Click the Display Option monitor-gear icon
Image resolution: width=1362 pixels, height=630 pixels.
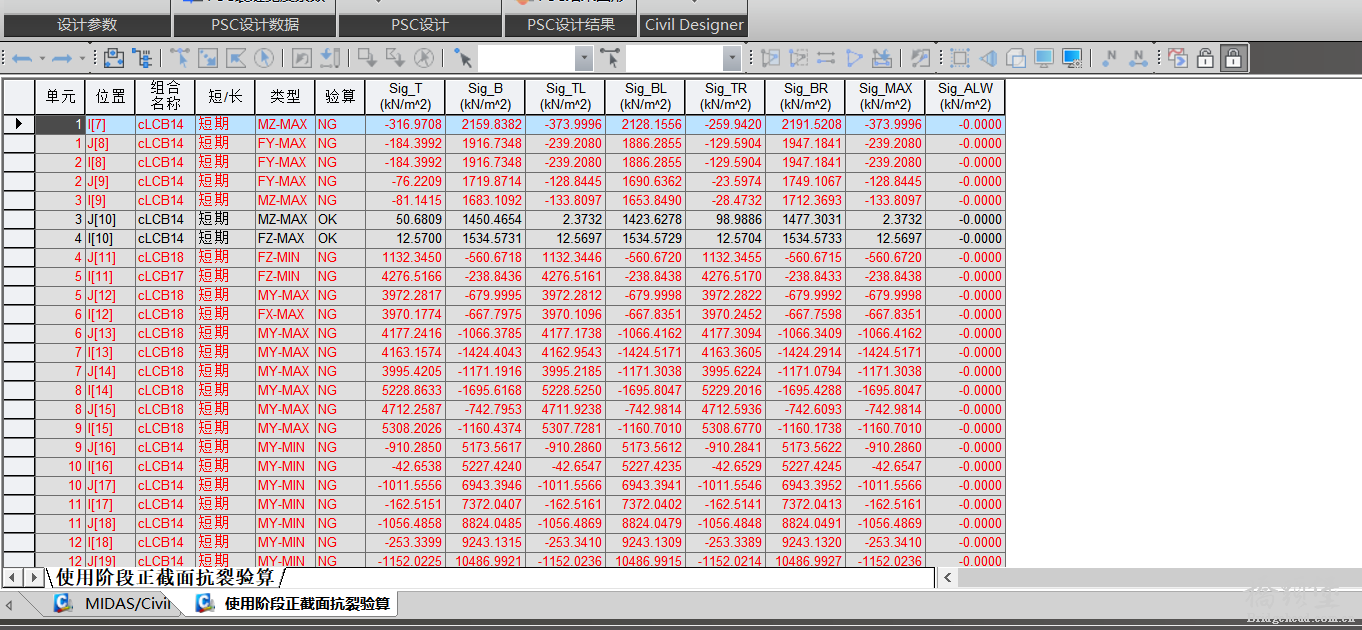(1073, 59)
